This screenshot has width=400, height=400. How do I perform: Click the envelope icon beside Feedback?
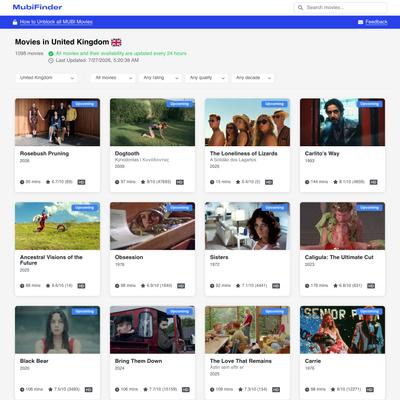click(x=360, y=22)
